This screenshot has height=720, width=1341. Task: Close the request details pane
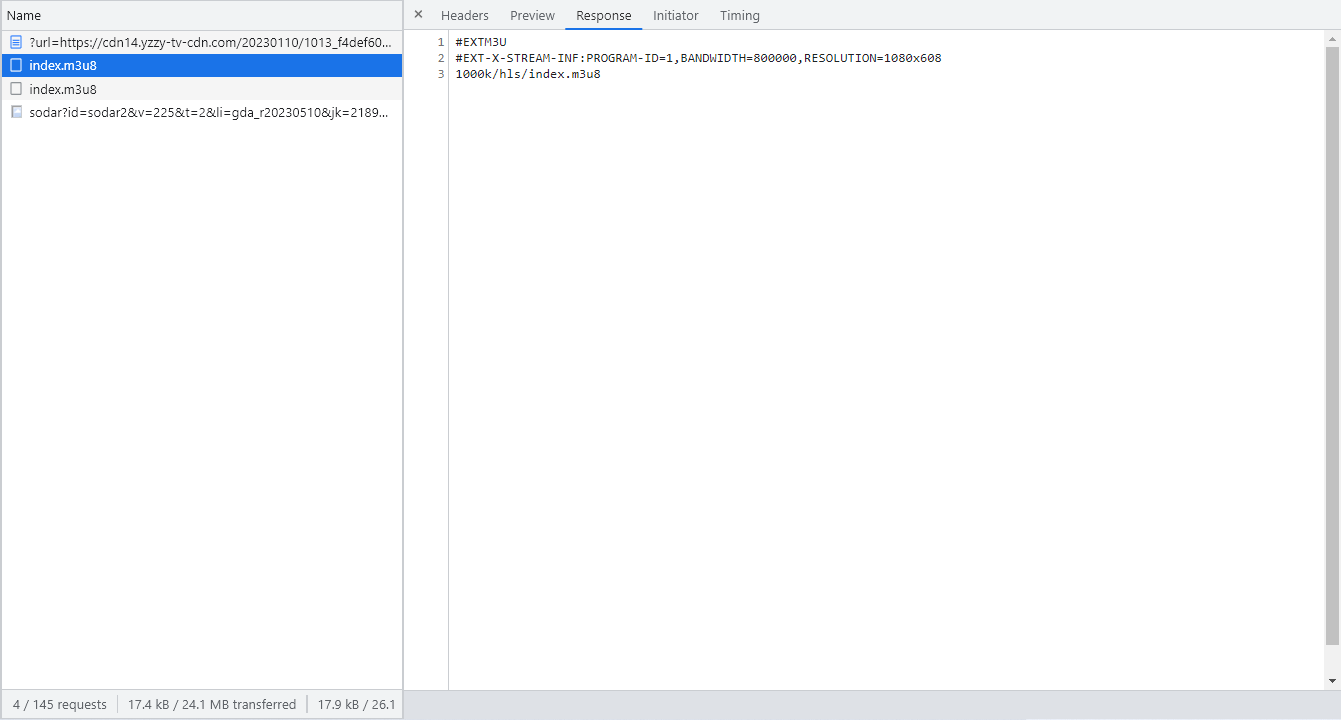pyautogui.click(x=418, y=15)
